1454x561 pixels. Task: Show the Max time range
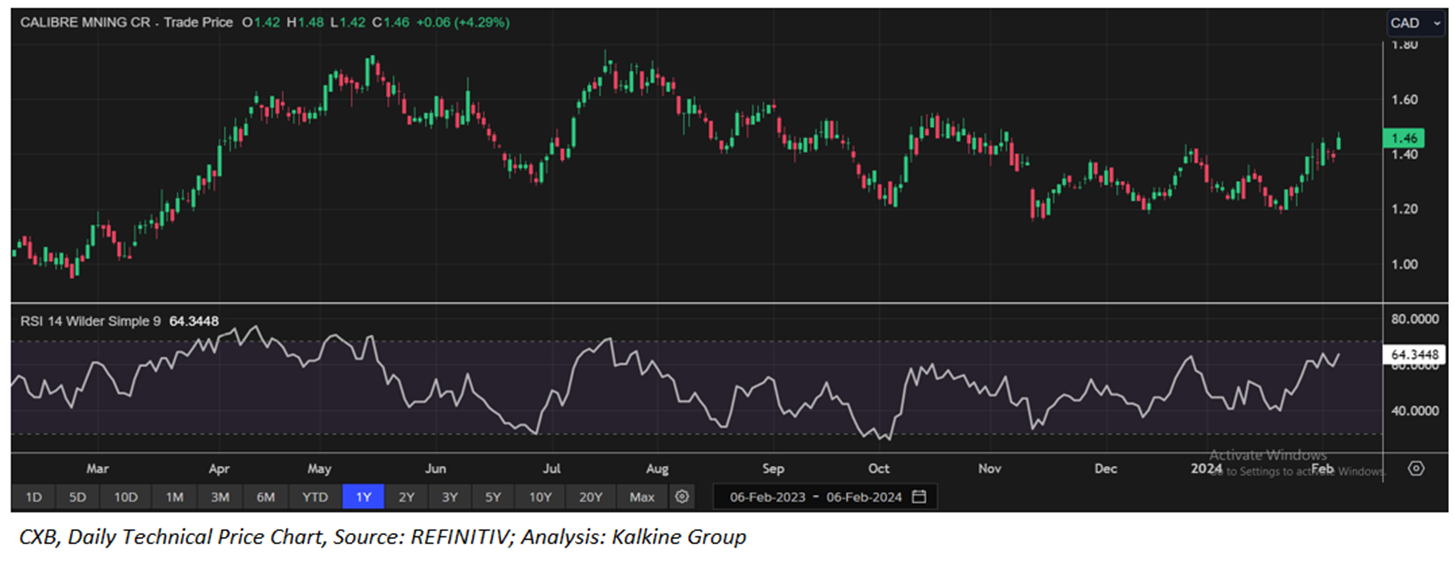click(642, 497)
